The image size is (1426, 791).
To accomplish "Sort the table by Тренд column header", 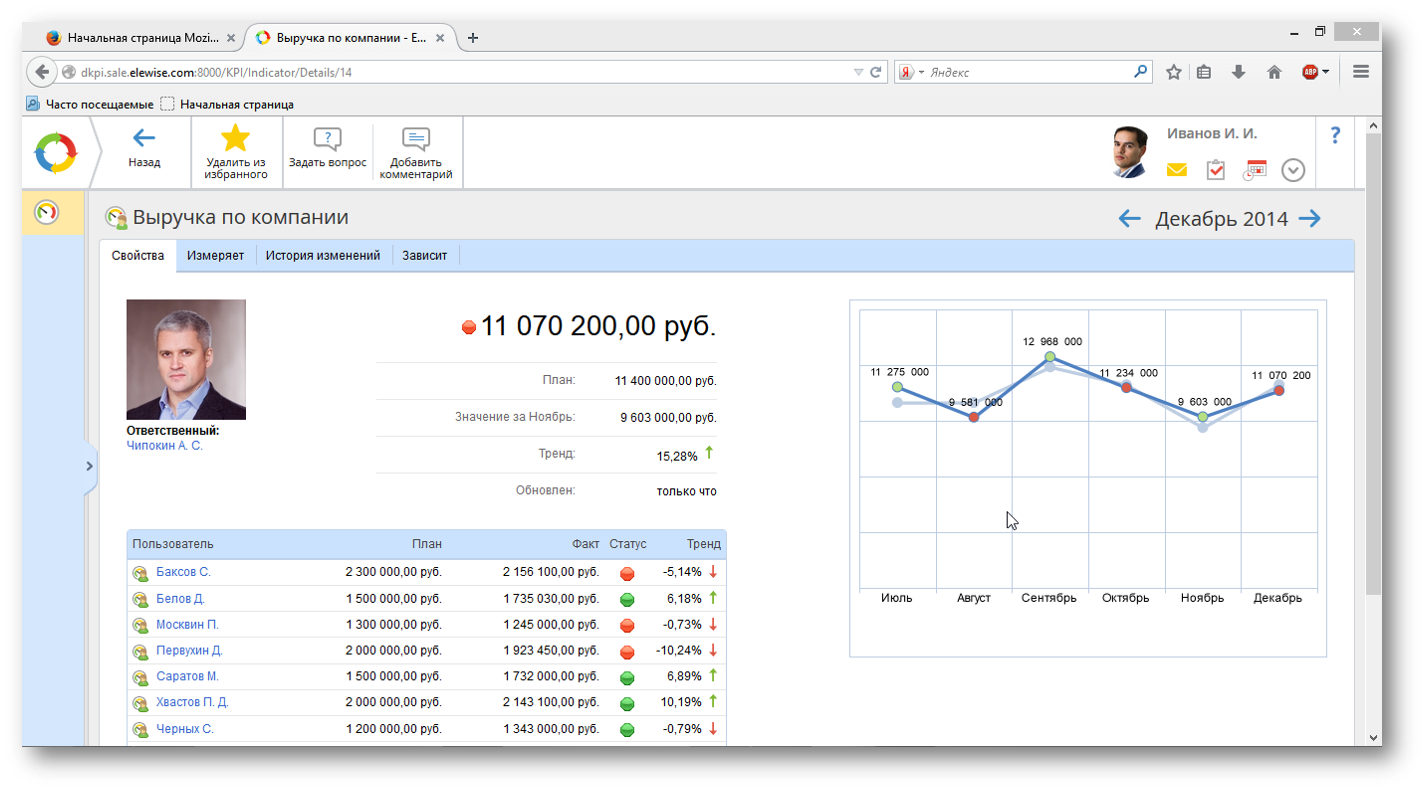I will tap(704, 544).
